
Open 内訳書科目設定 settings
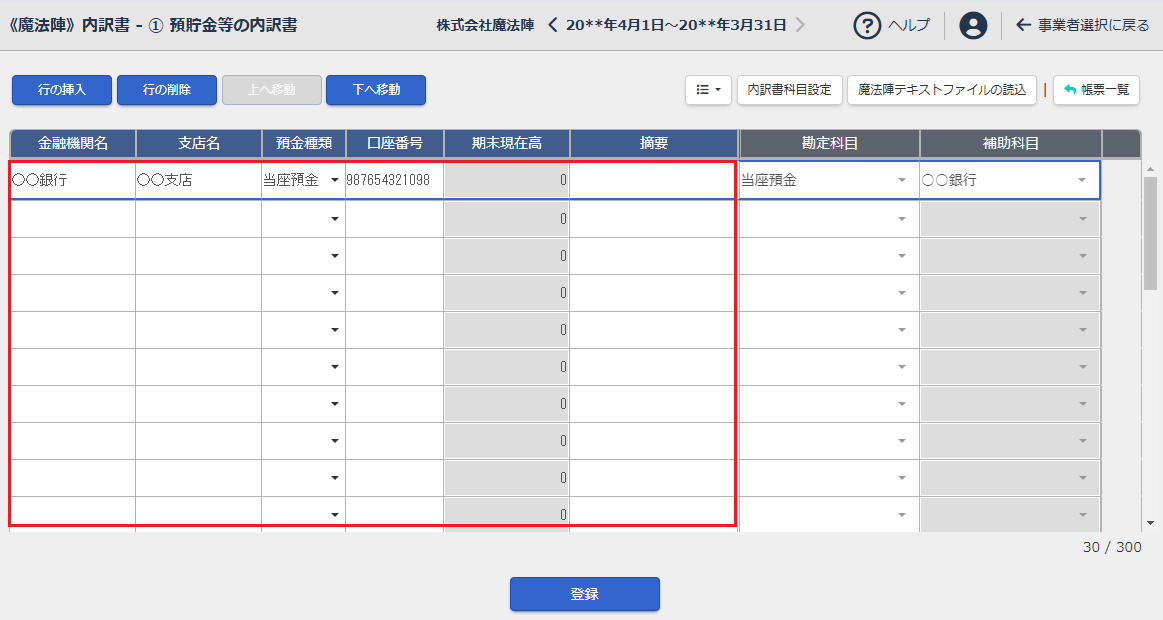pos(790,90)
